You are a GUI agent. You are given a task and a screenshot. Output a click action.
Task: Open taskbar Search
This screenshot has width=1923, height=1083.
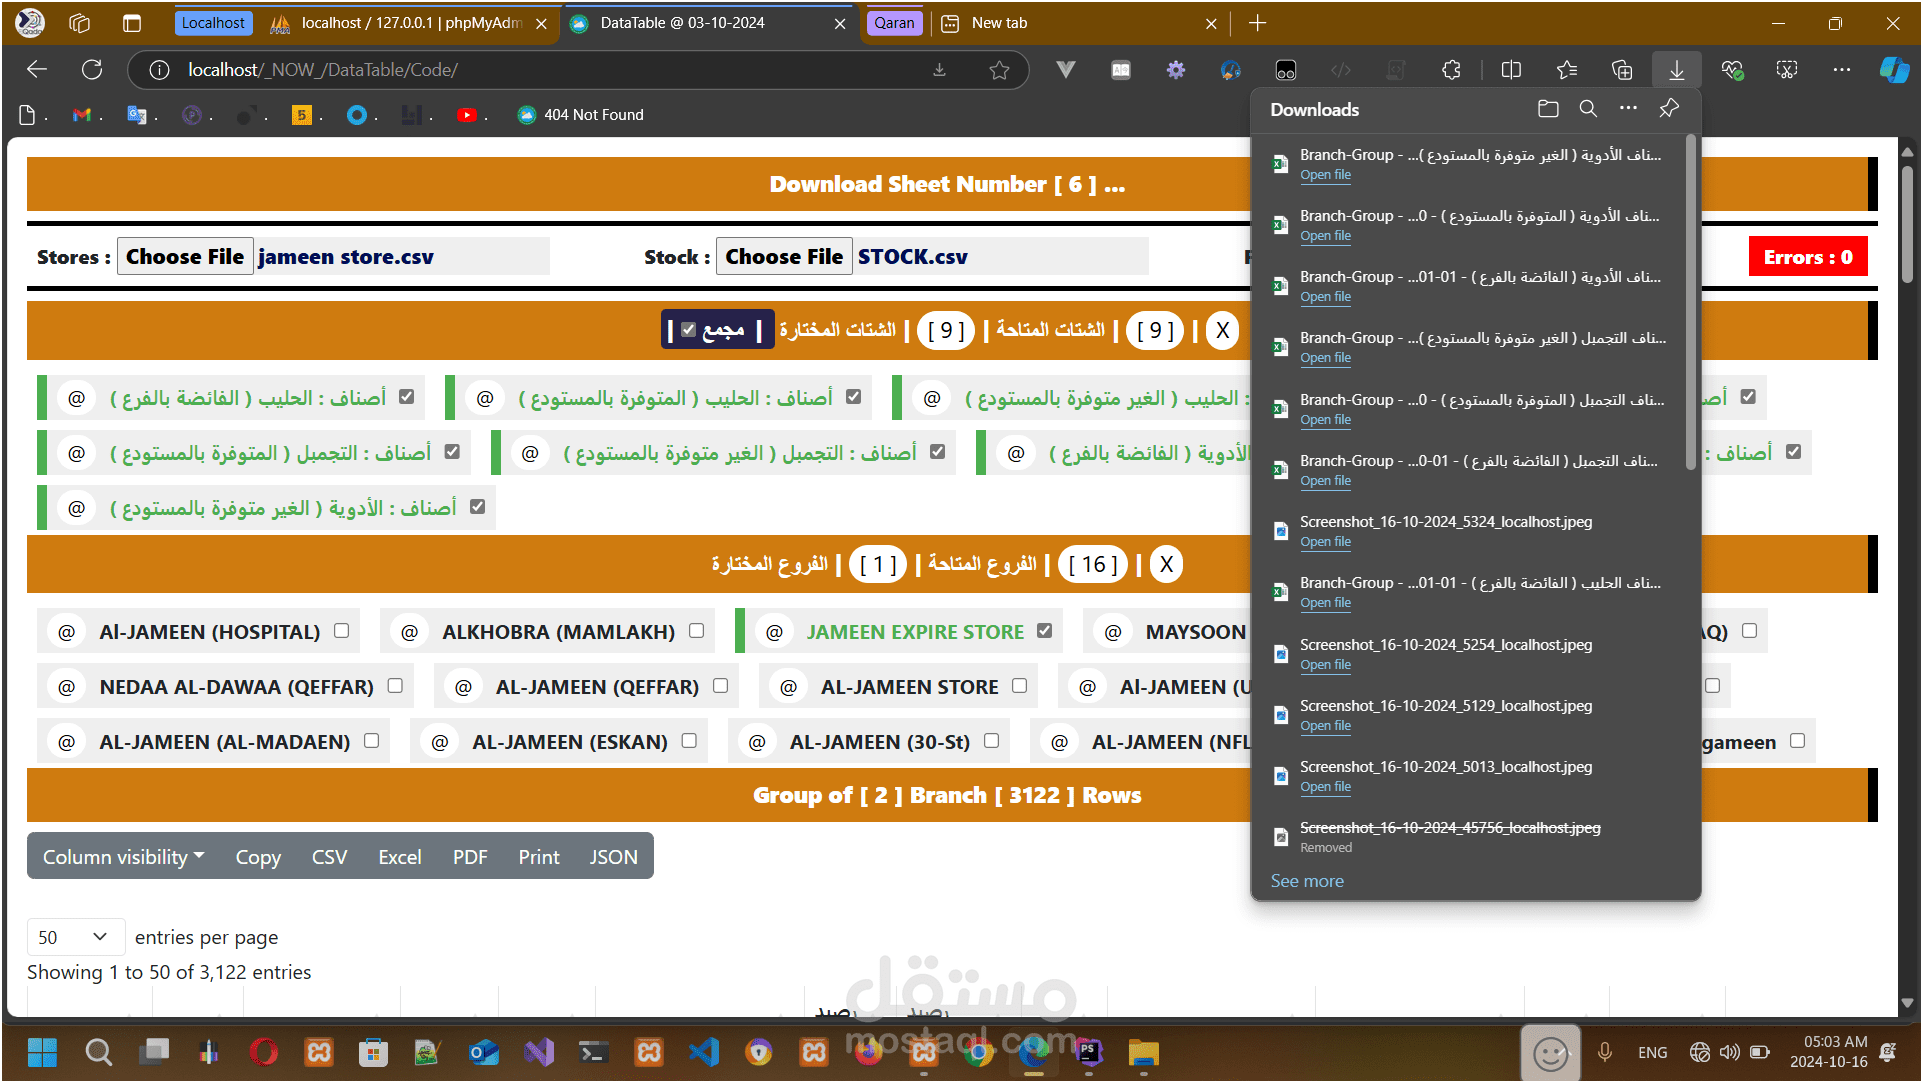tap(98, 1052)
